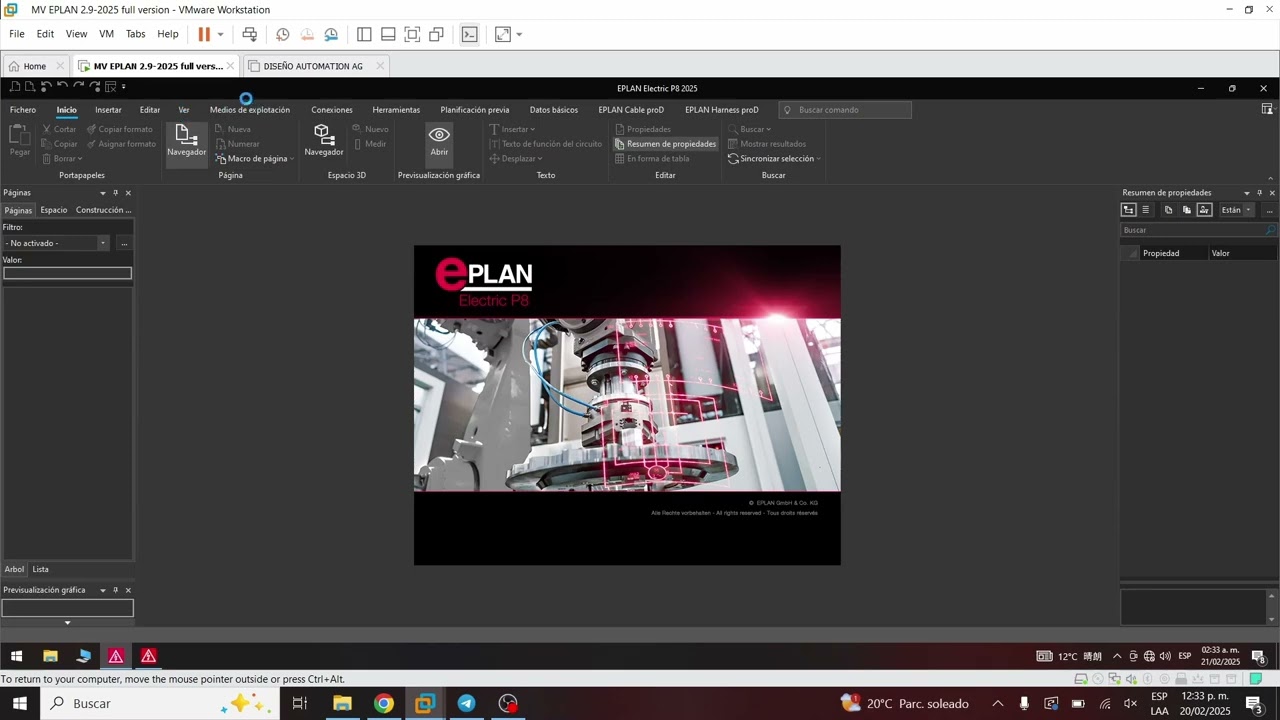Click Numerar in the Página group

[237, 144]
